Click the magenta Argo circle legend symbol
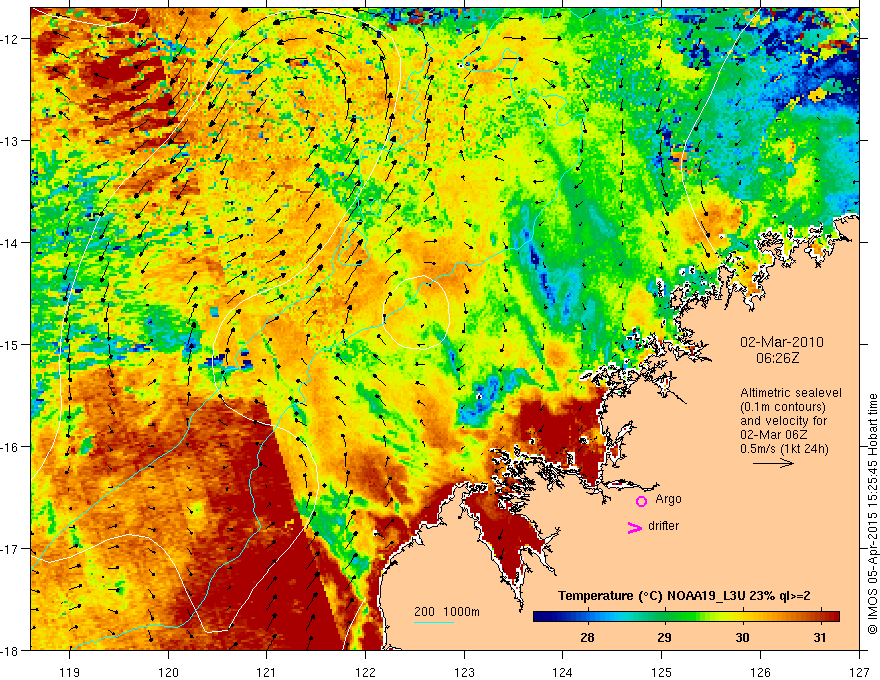Viewport: 880px width, 680px height. (641, 500)
